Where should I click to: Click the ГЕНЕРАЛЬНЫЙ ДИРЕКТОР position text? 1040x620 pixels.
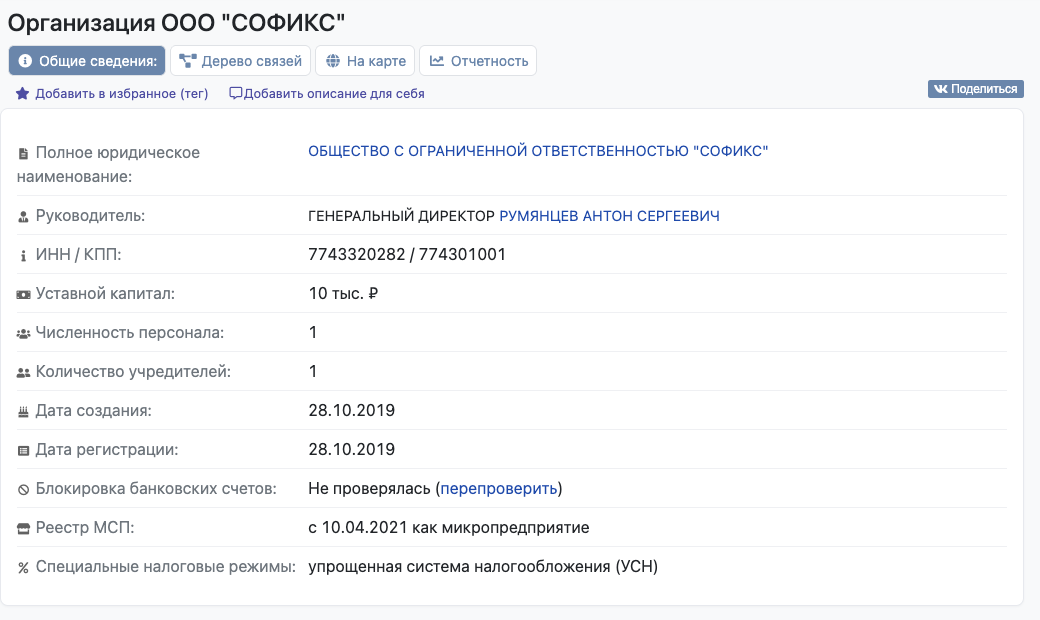(401, 216)
